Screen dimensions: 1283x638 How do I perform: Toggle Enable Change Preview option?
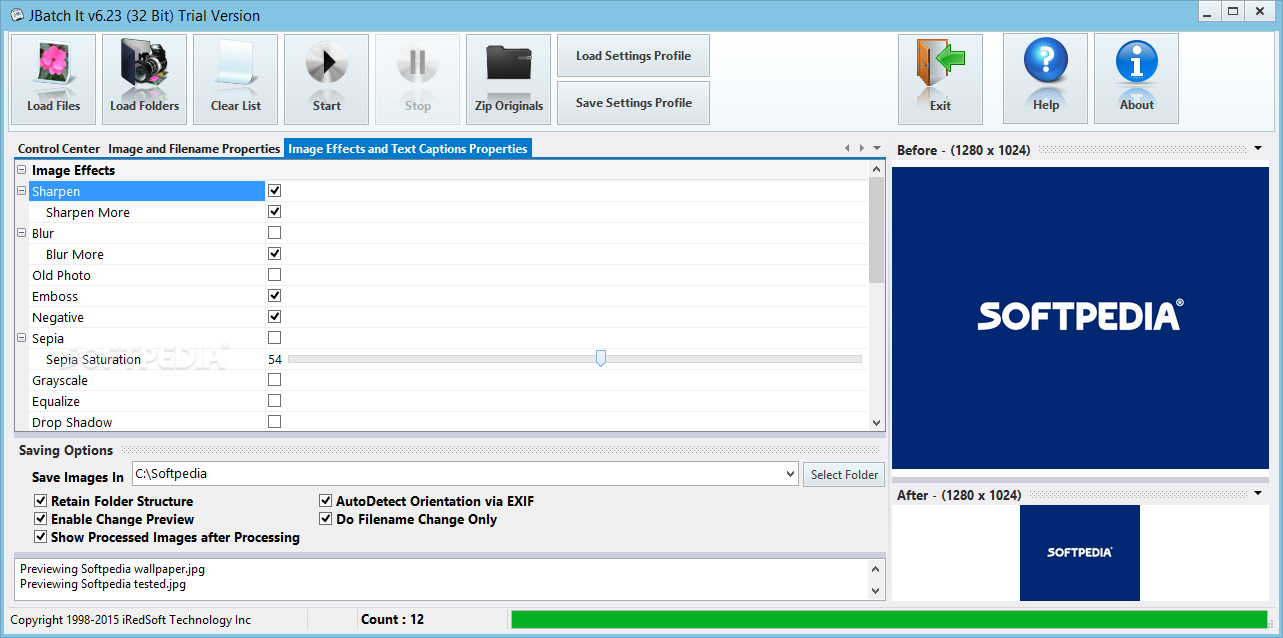(41, 519)
